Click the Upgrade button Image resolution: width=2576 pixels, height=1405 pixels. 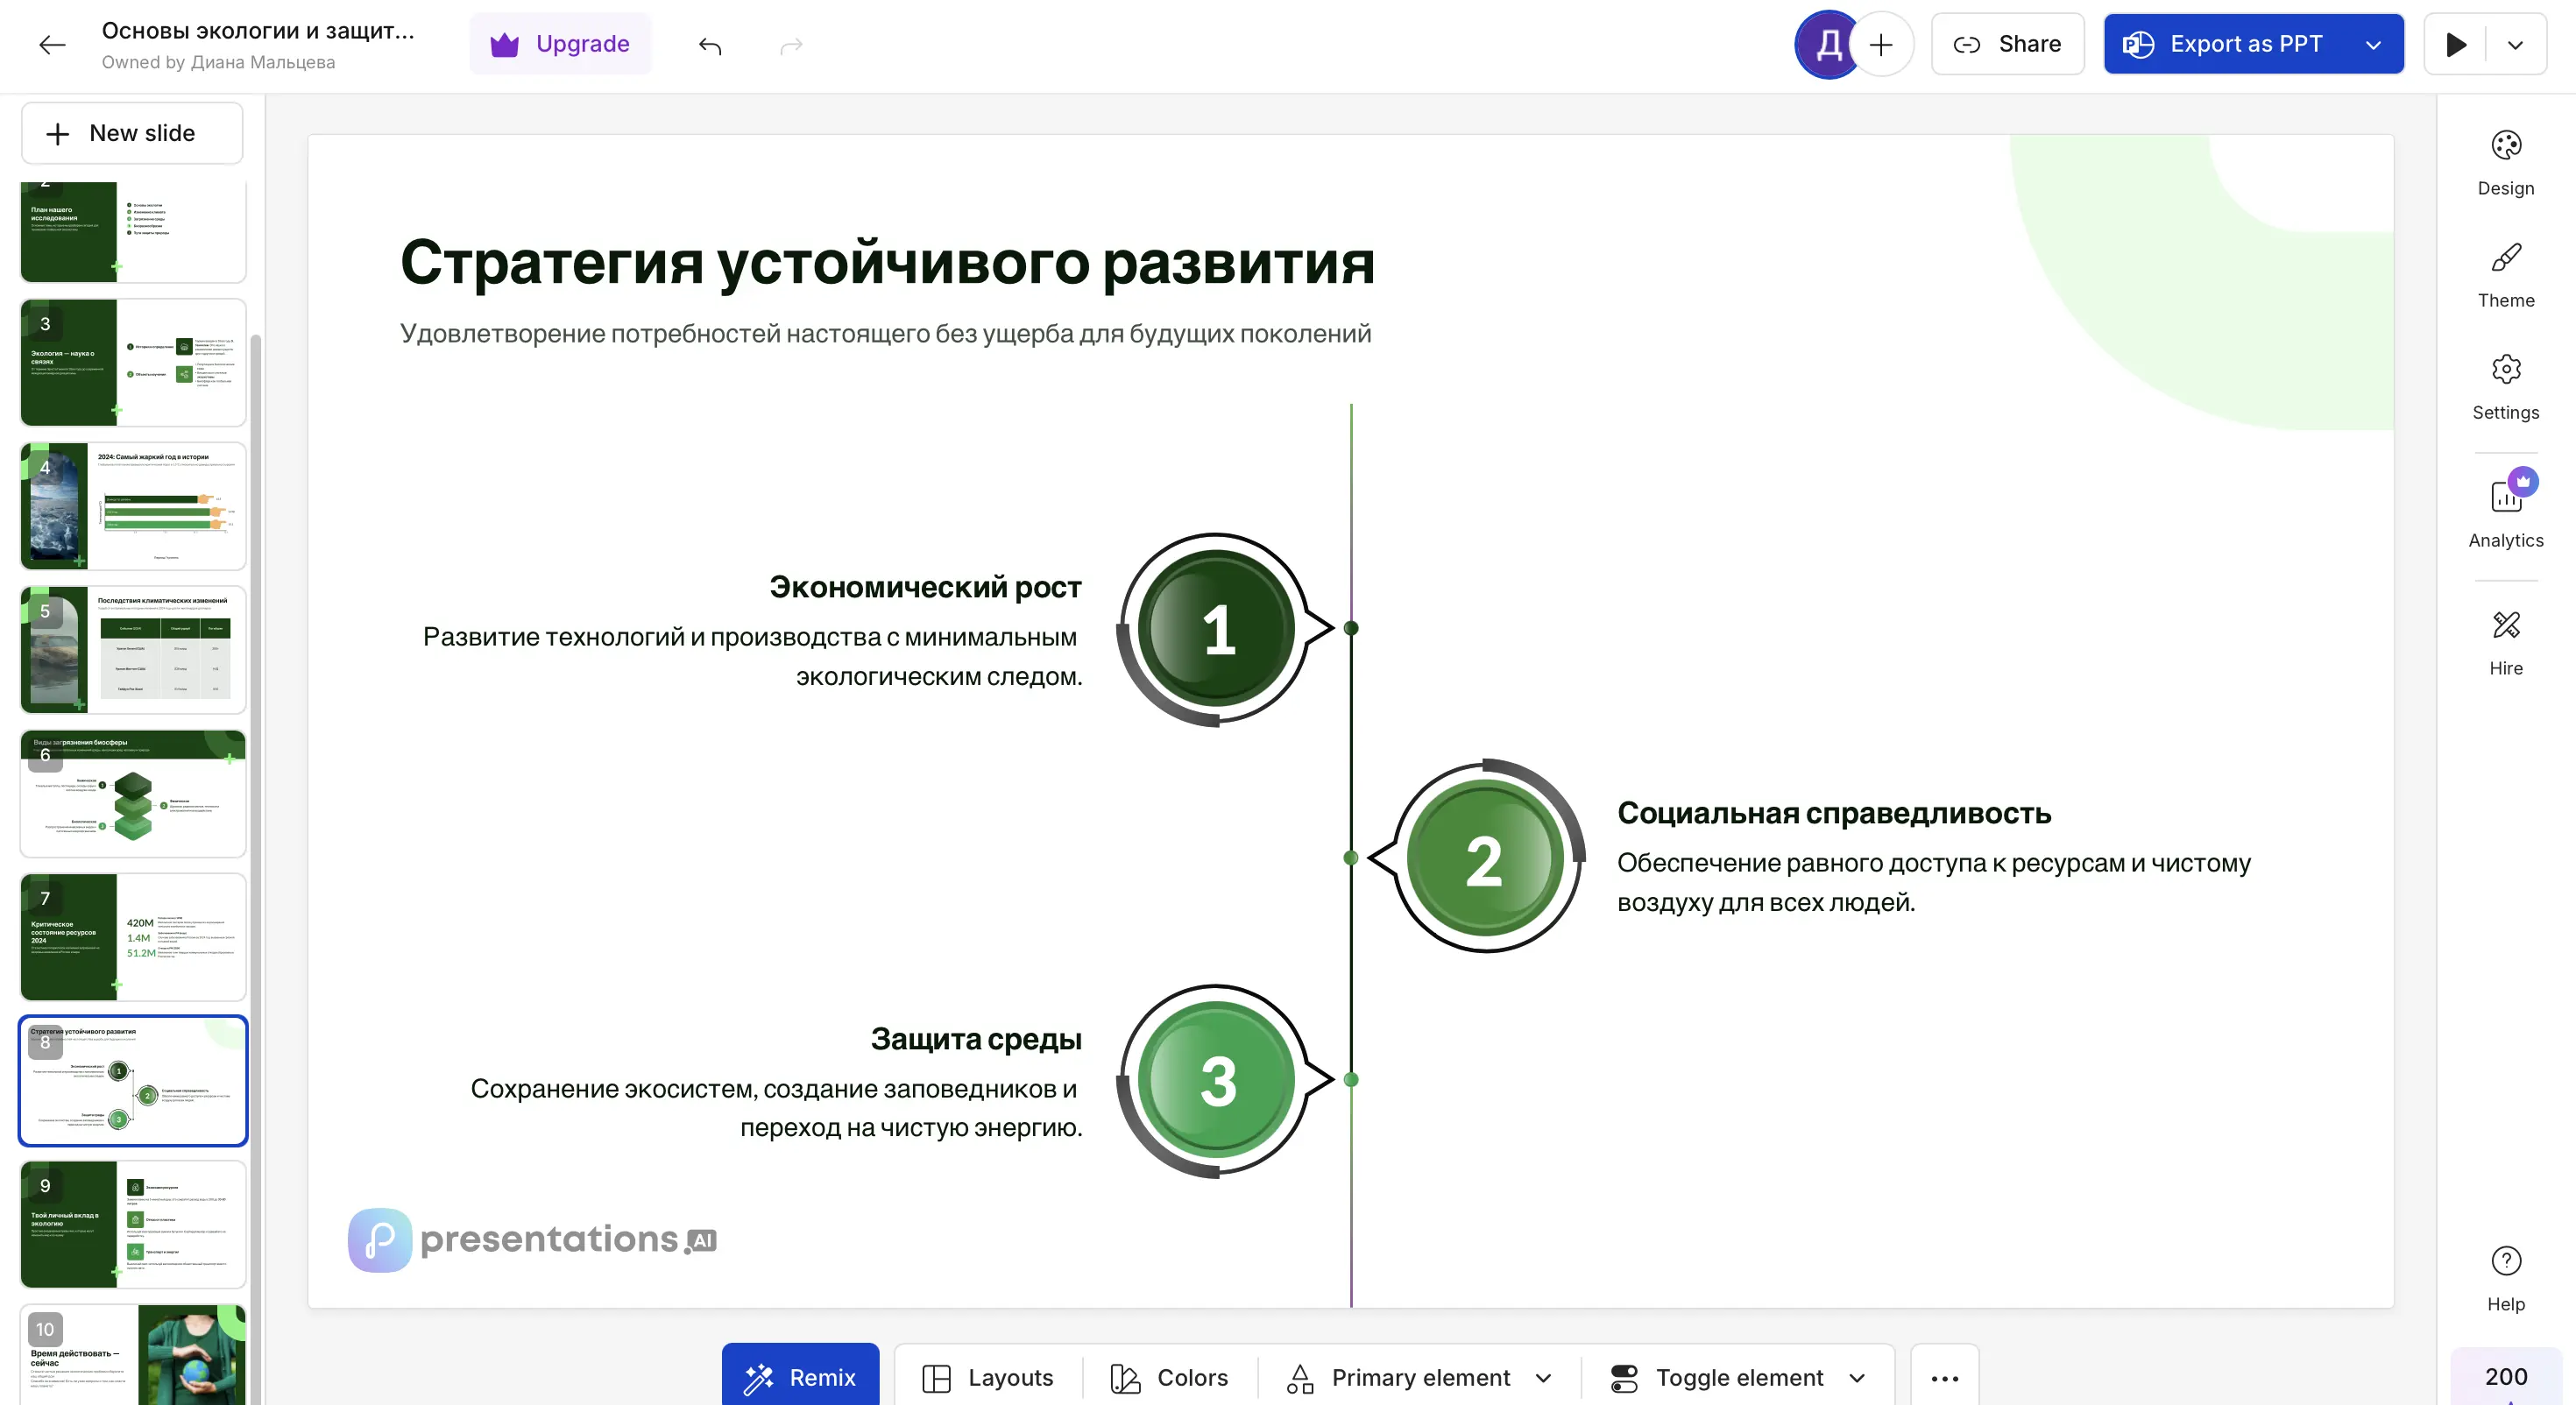(560, 43)
